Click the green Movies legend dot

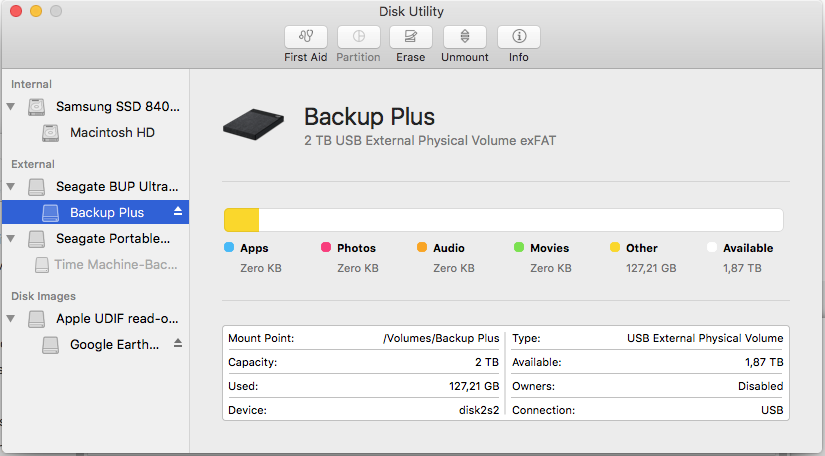519,247
